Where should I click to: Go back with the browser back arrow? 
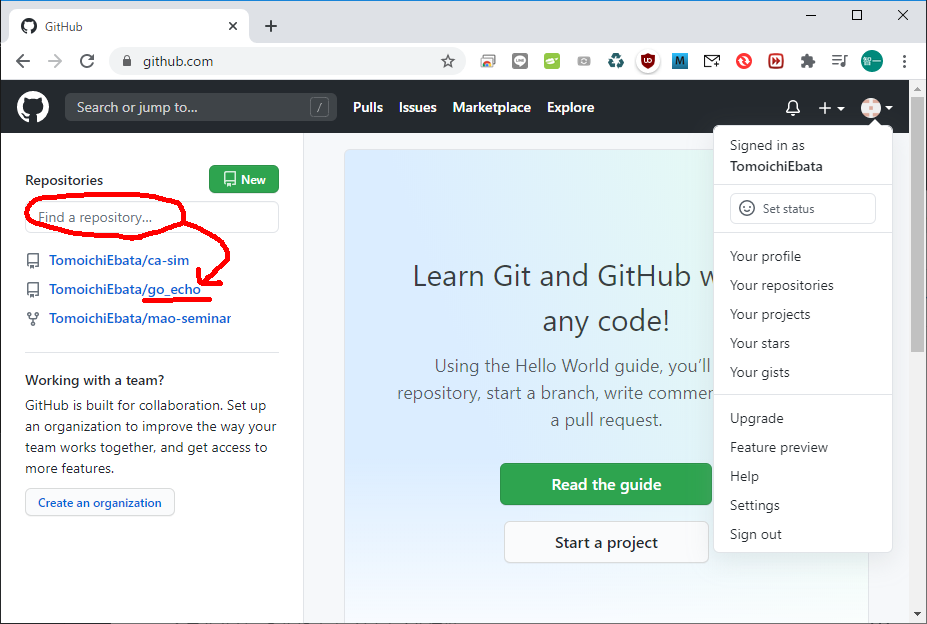[x=23, y=61]
